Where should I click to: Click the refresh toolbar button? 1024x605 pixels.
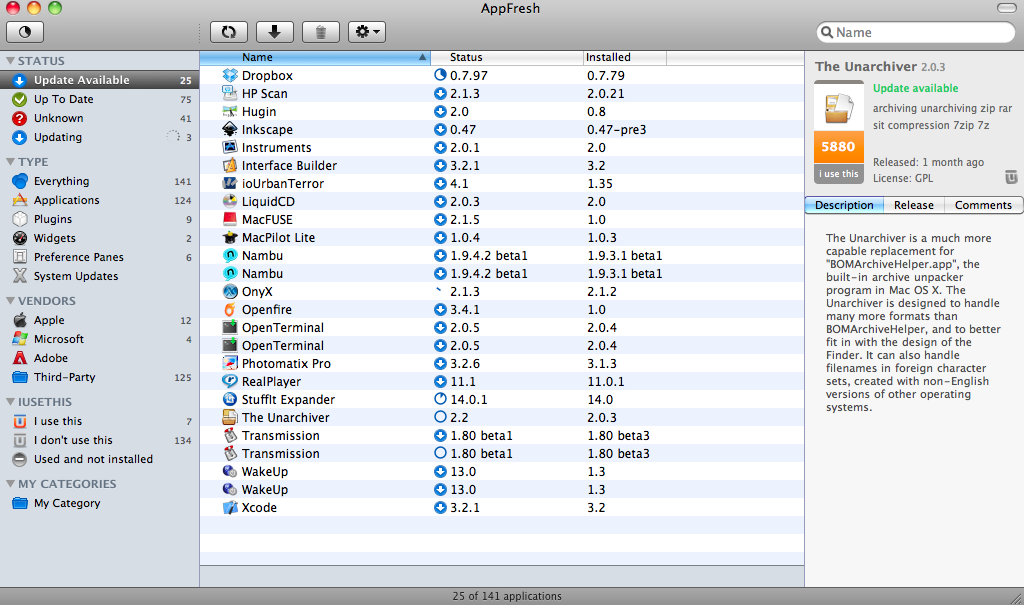pyautogui.click(x=229, y=32)
